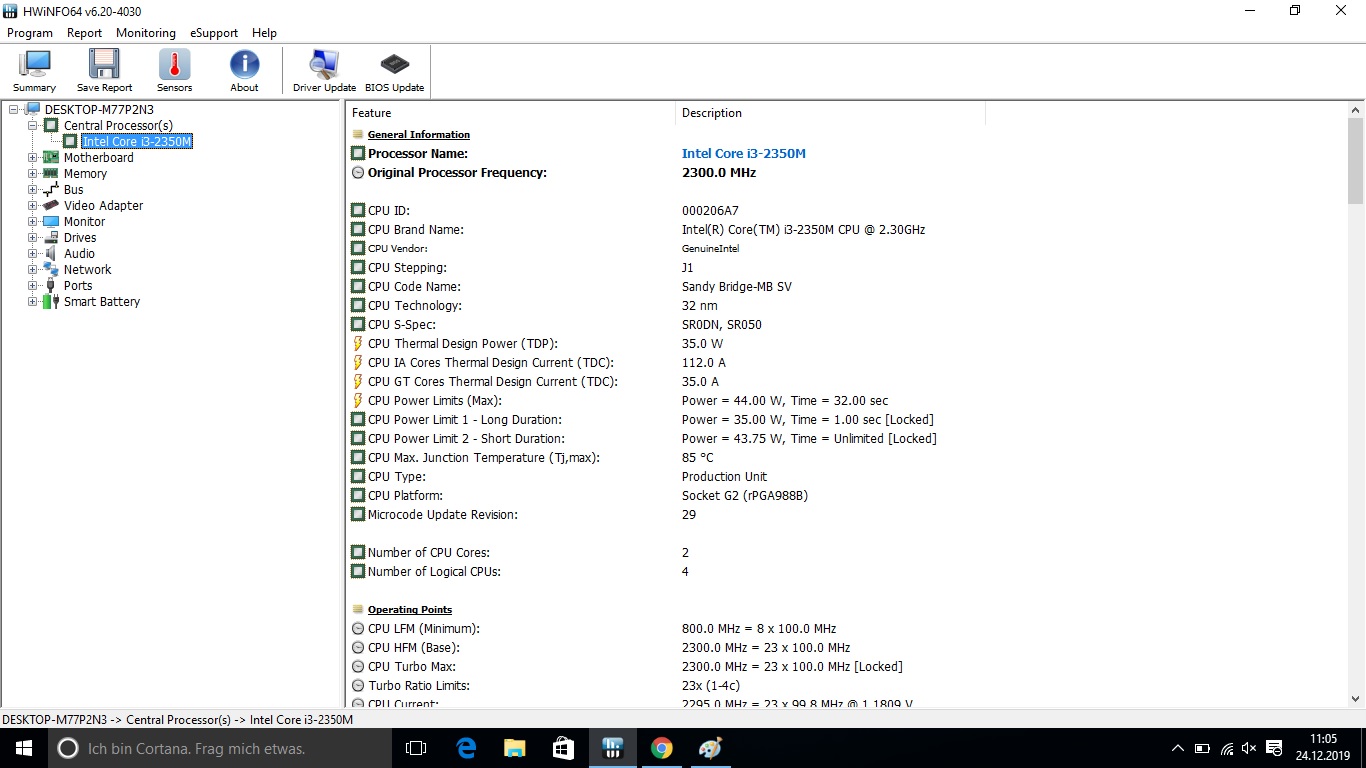This screenshot has height=768, width=1366.
Task: Collapse the Central Processor(s) node
Action: pos(33,125)
